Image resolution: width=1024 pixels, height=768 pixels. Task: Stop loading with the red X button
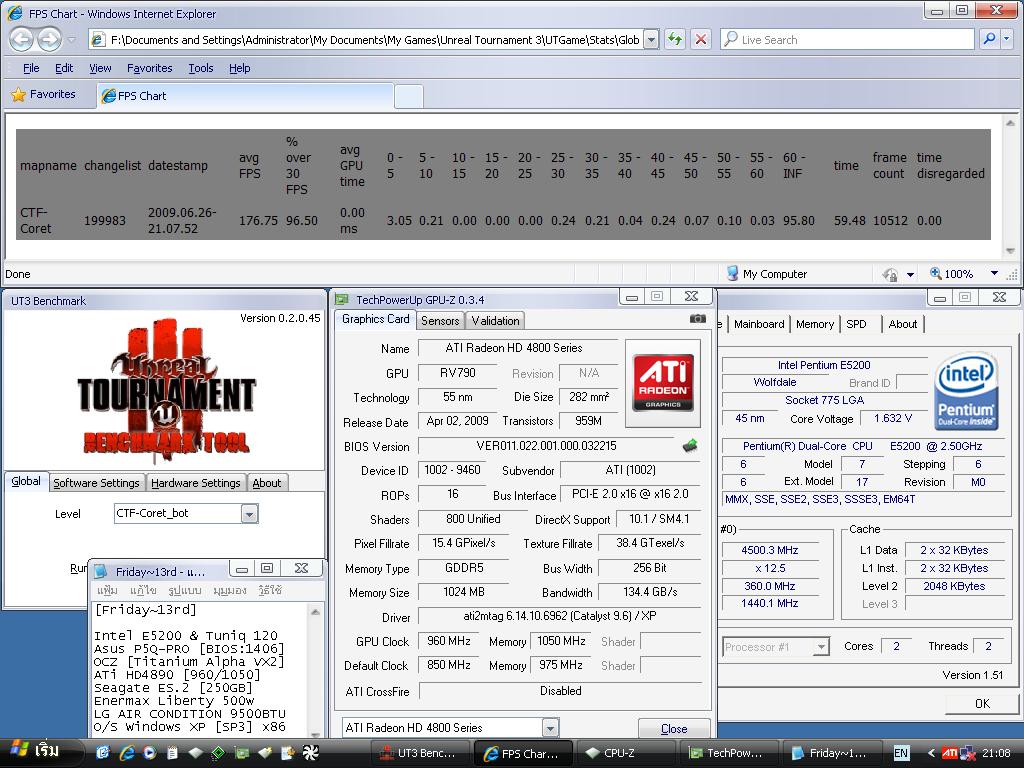point(701,39)
